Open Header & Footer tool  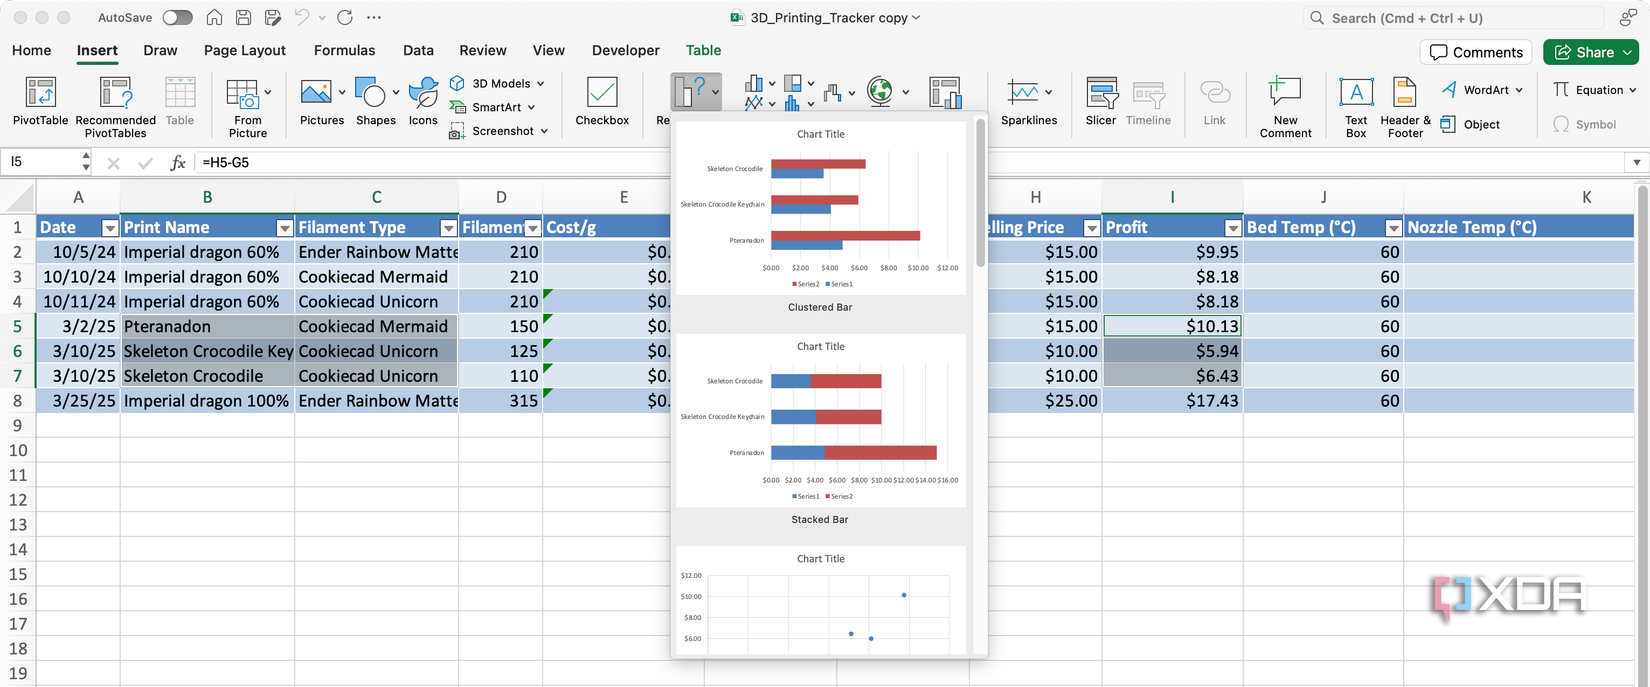coord(1405,107)
